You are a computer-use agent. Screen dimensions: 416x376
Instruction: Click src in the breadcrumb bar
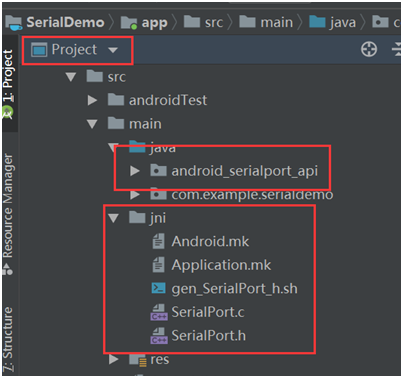[x=214, y=23]
